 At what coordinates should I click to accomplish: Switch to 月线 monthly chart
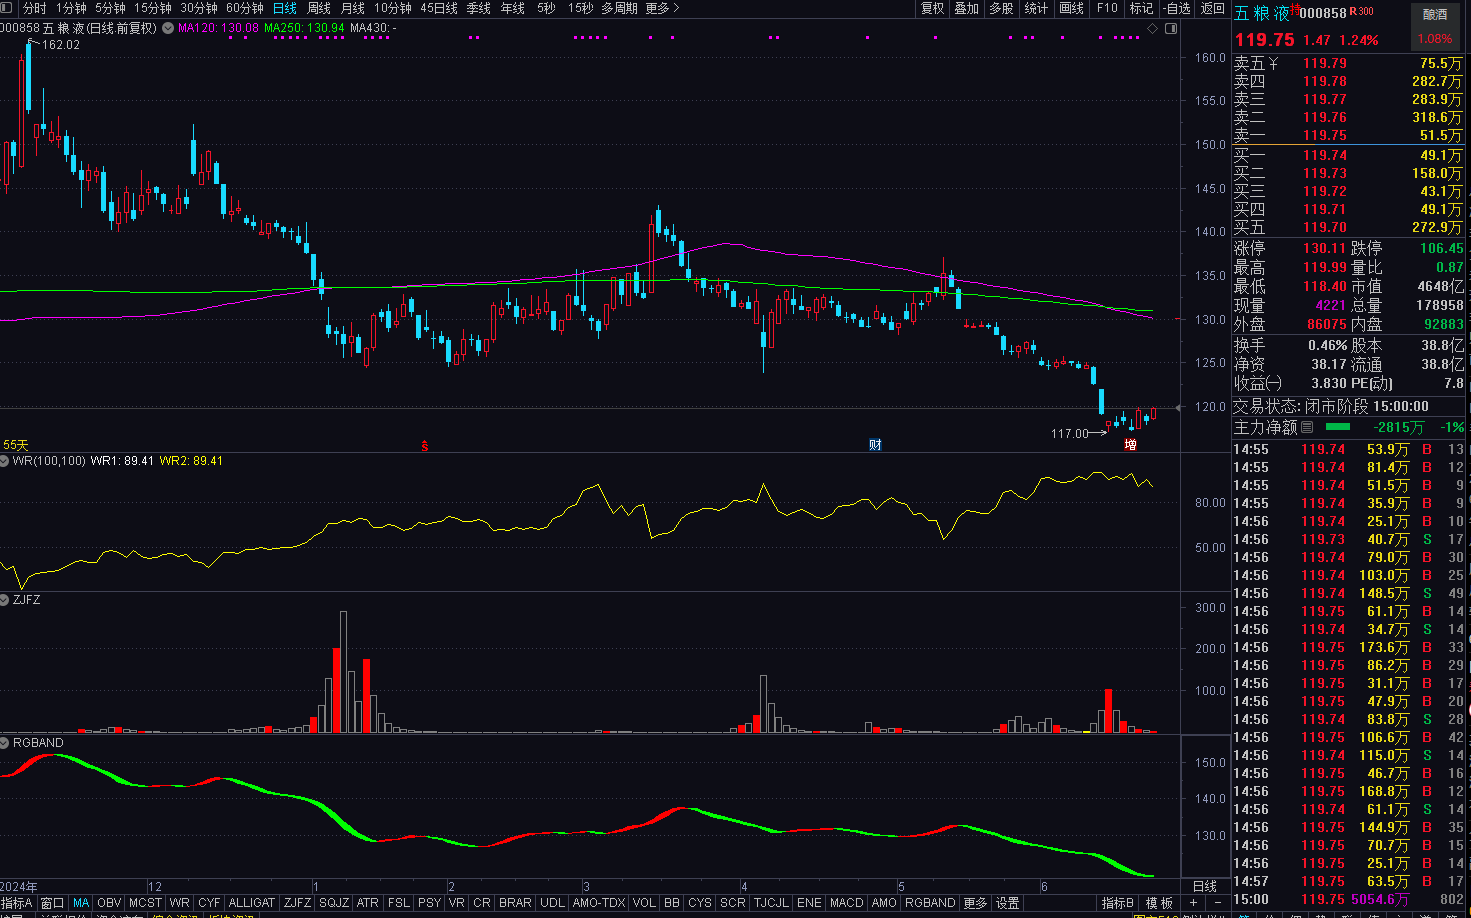(353, 8)
